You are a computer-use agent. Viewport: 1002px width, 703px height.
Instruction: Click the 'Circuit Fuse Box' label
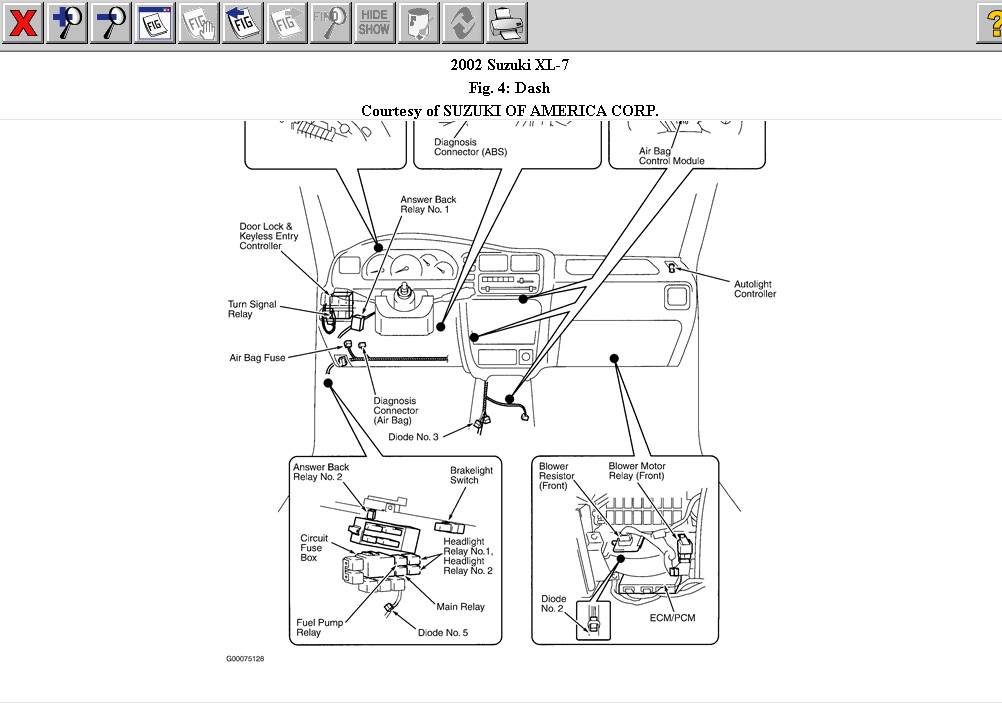click(x=314, y=548)
